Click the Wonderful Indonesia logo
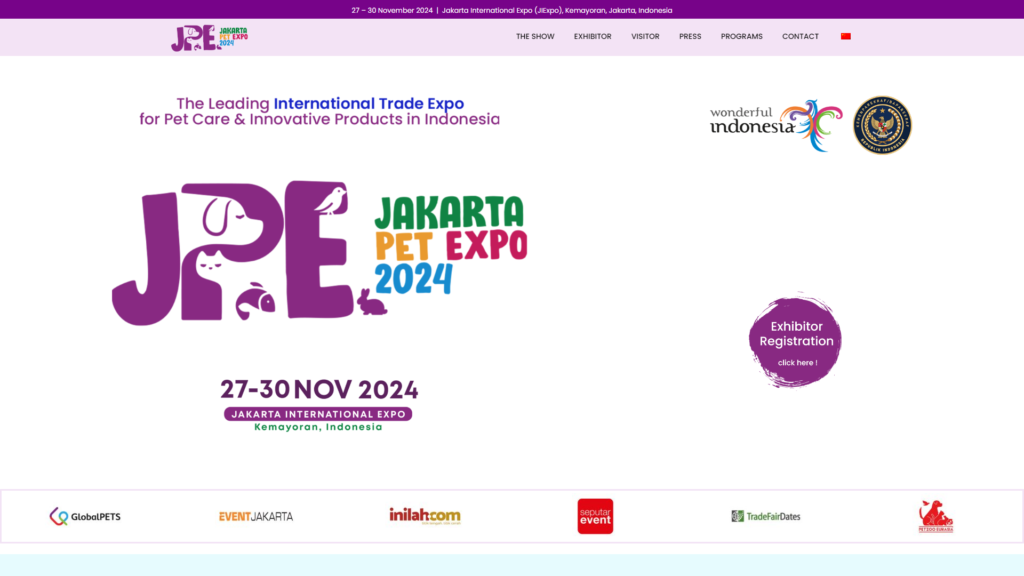1024x576 pixels. click(776, 125)
